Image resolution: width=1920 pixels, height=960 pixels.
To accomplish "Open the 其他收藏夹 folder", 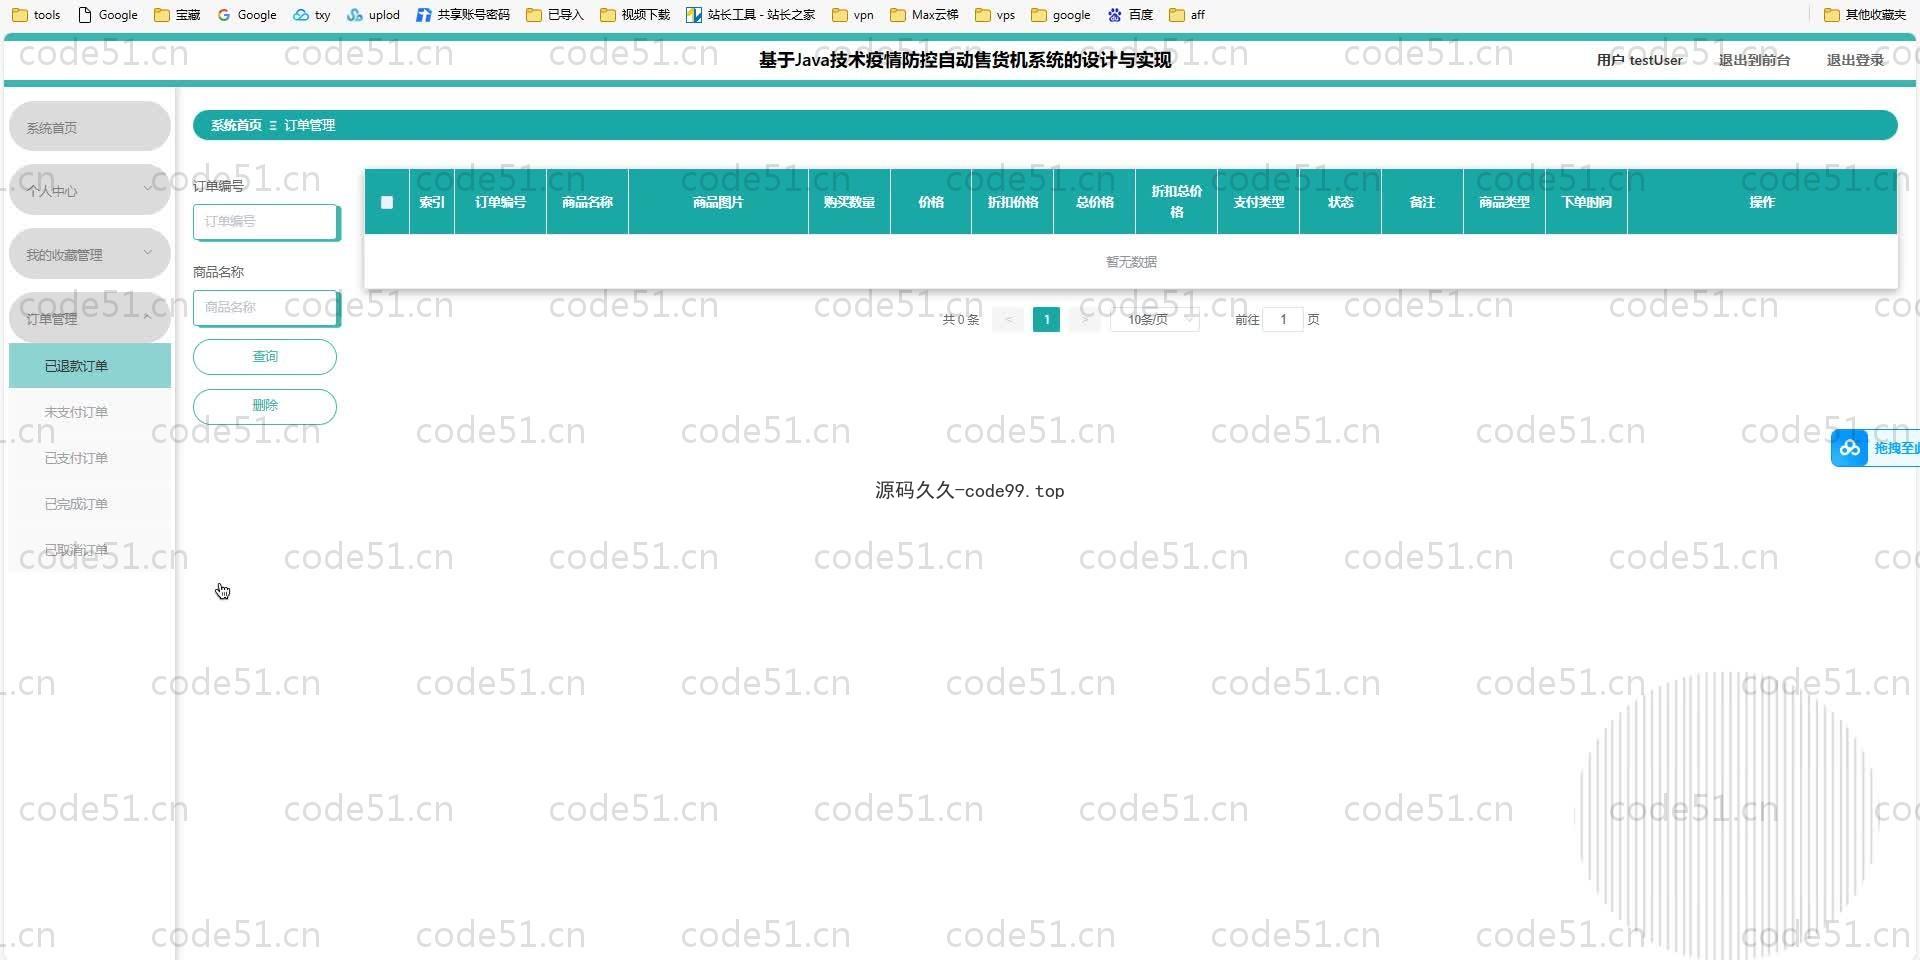I will 1865,14.
